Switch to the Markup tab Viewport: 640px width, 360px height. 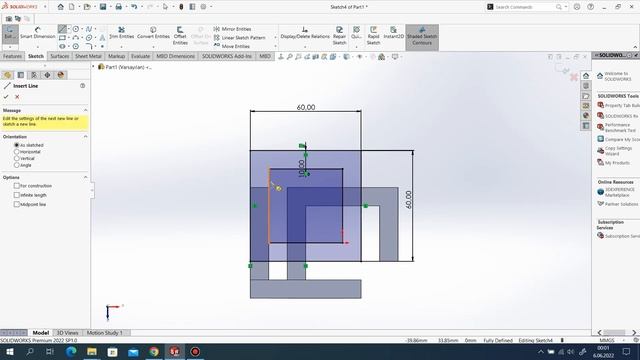point(116,56)
